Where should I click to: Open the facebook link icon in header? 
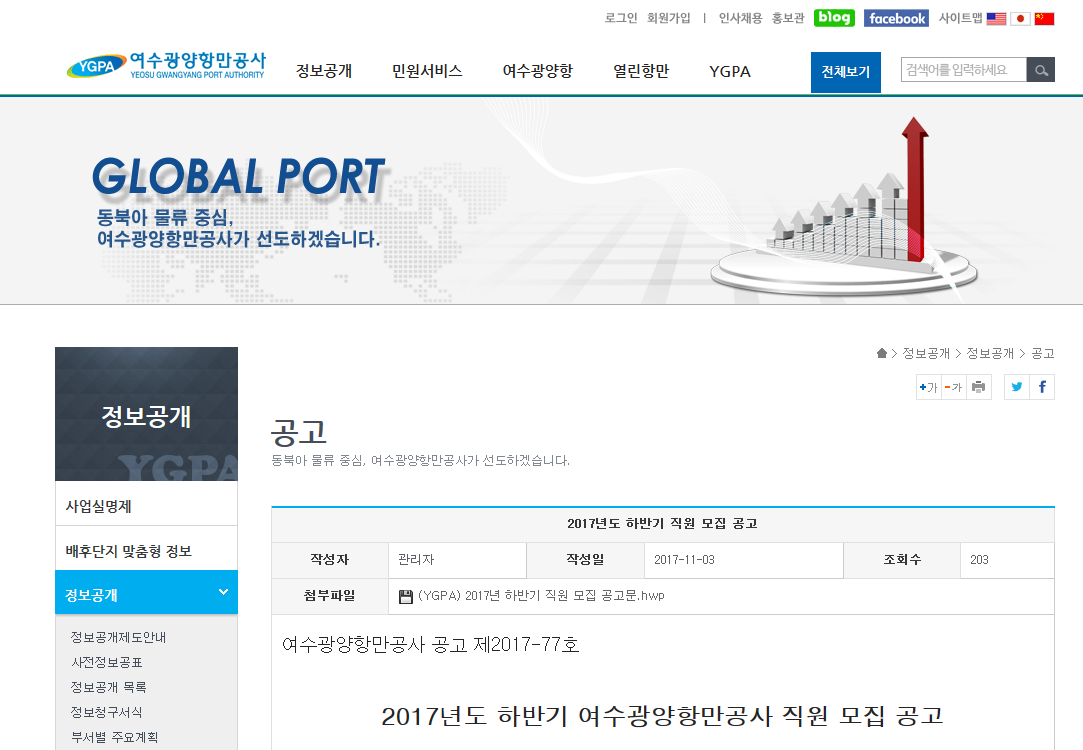[x=896, y=18]
